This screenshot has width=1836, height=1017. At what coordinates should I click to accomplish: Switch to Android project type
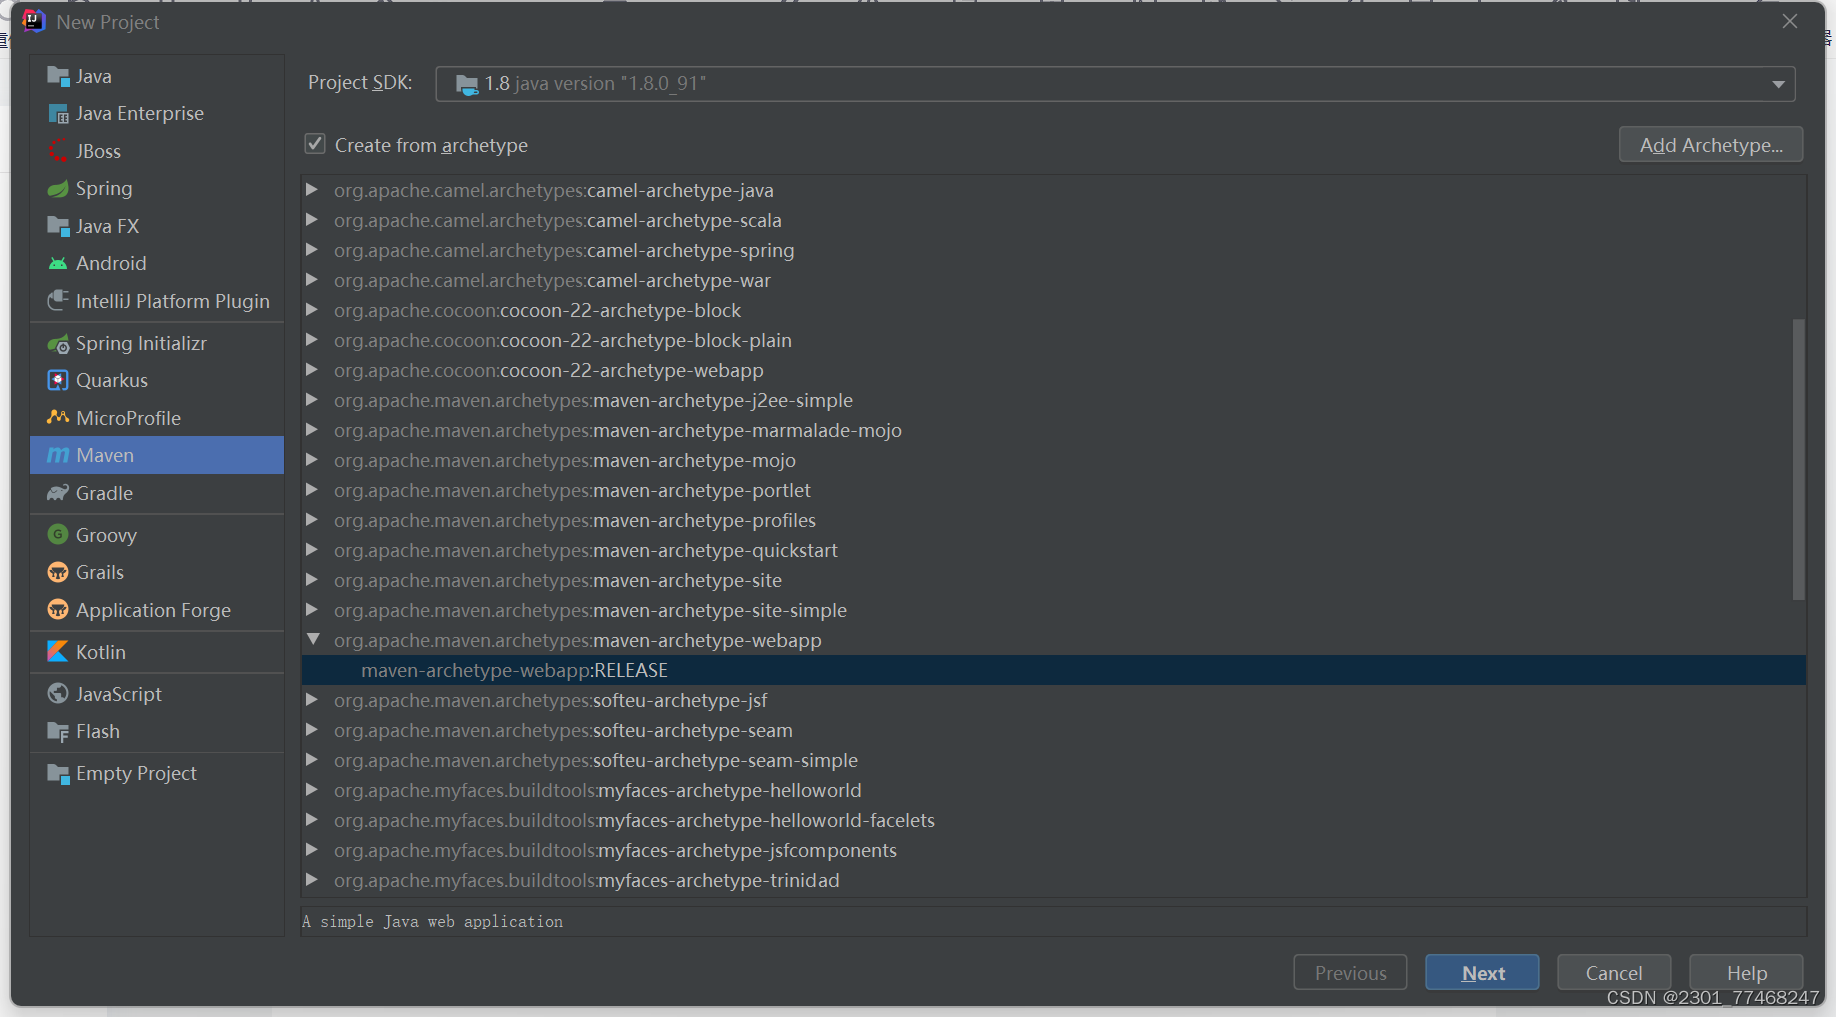coord(157,264)
